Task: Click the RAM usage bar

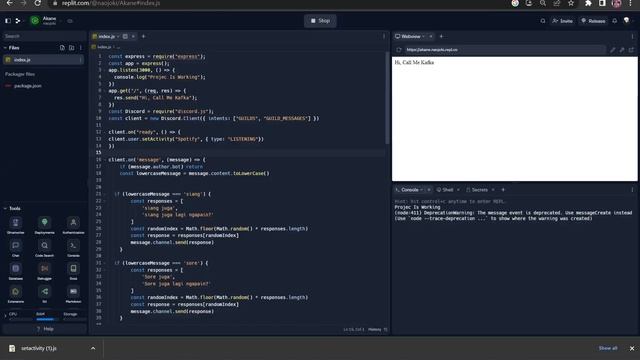Action: point(45,319)
